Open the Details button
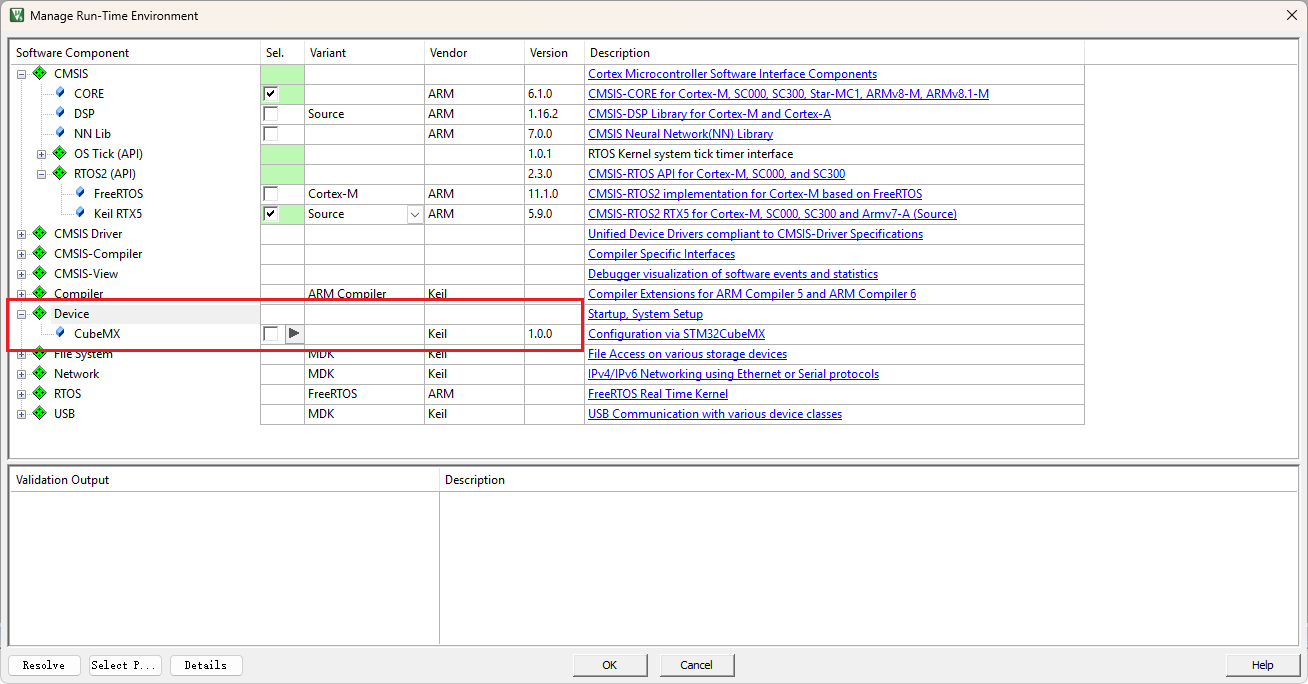1308x684 pixels. (x=206, y=665)
